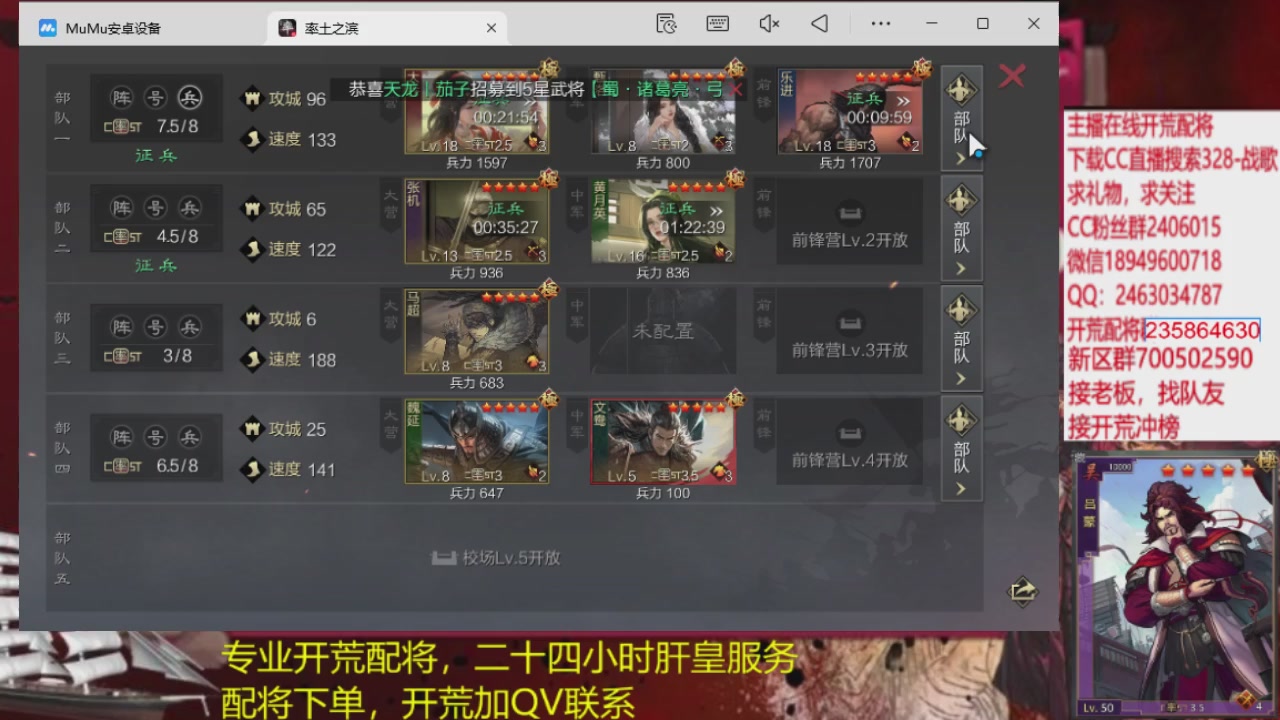
Task: Open the MuMu operation record icon
Action: coord(667,23)
